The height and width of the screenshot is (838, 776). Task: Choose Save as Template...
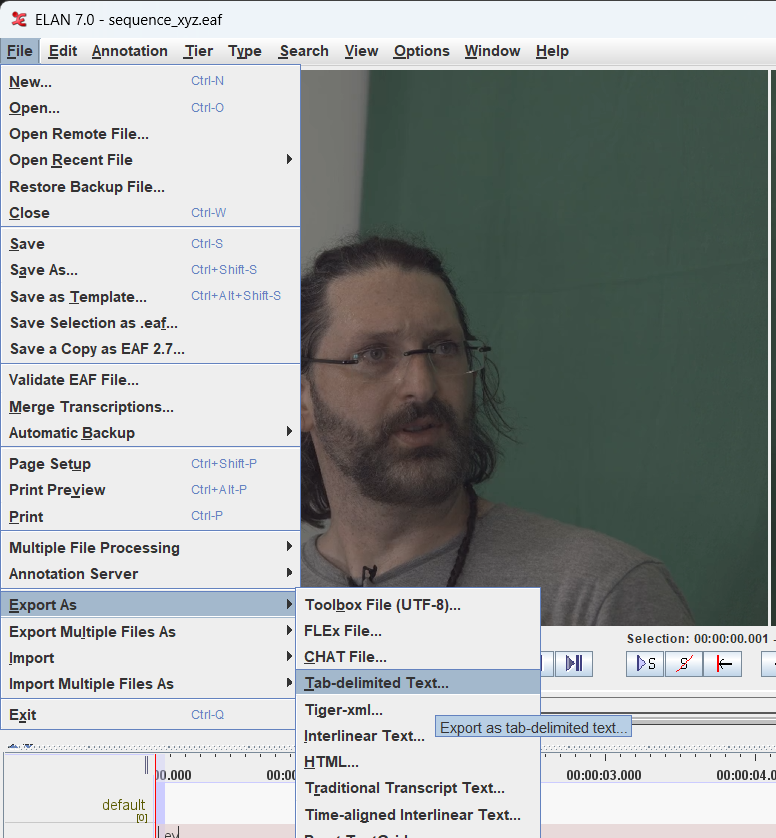coord(150,297)
